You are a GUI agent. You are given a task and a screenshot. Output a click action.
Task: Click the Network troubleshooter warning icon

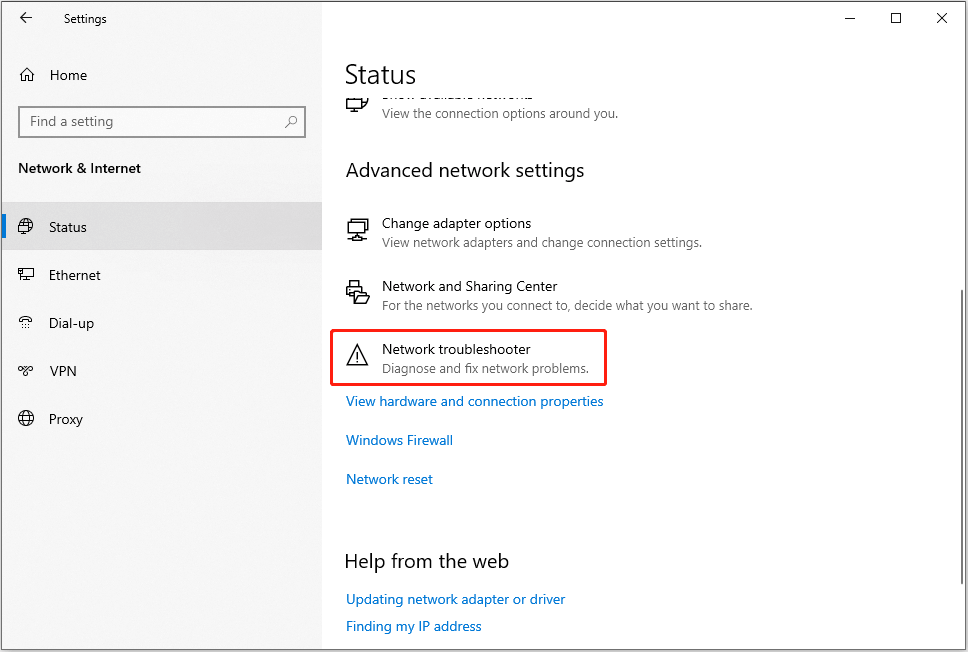pyautogui.click(x=357, y=356)
